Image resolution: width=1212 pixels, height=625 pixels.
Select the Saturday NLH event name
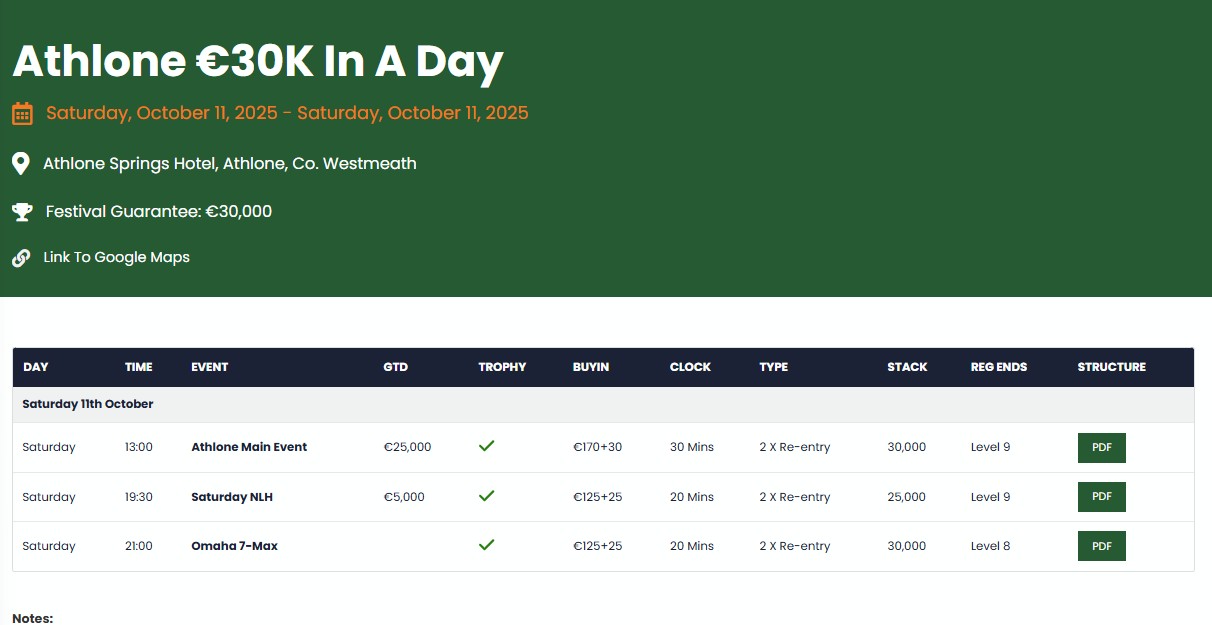pyautogui.click(x=232, y=497)
